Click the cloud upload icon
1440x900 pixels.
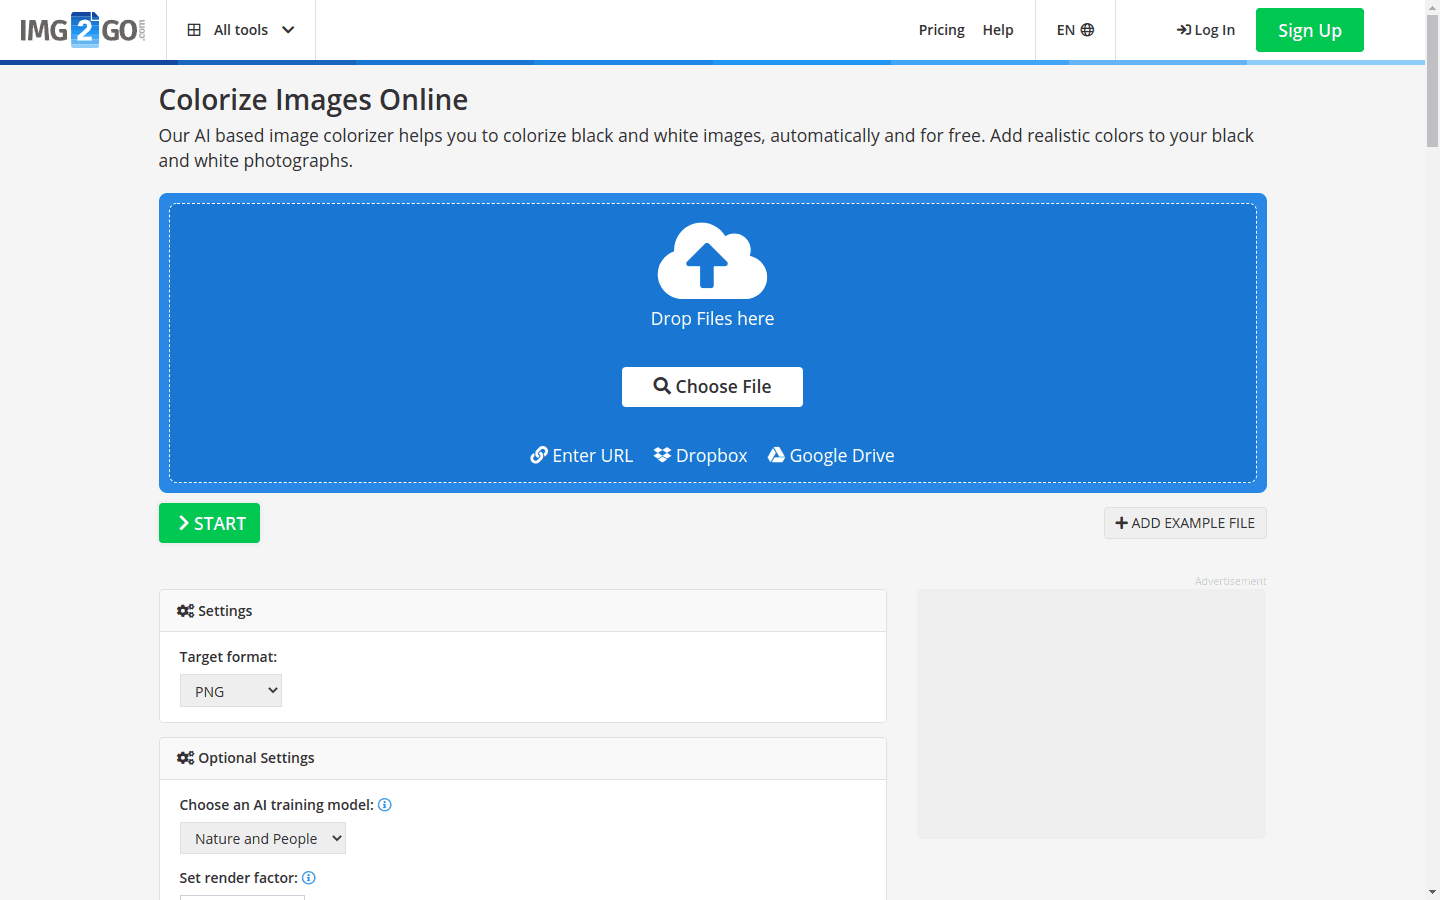pyautogui.click(x=712, y=262)
